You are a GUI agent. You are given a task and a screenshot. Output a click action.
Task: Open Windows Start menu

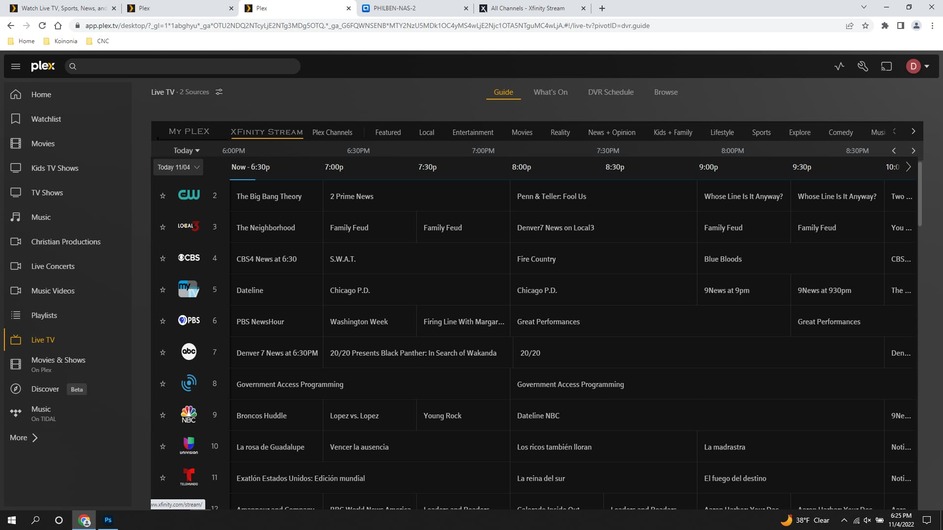(12, 520)
